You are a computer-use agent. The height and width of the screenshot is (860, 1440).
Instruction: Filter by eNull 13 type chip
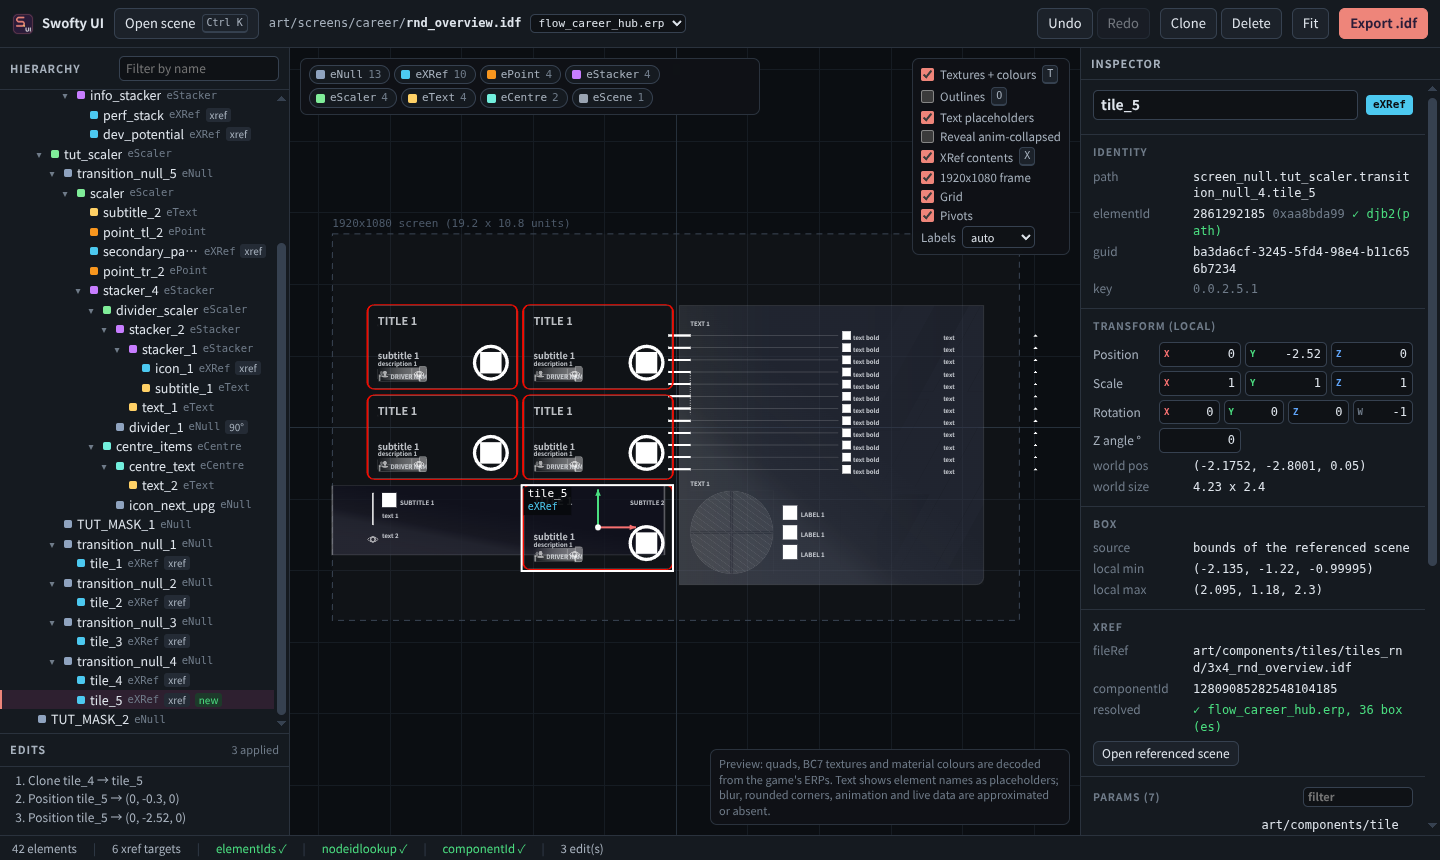348,74
